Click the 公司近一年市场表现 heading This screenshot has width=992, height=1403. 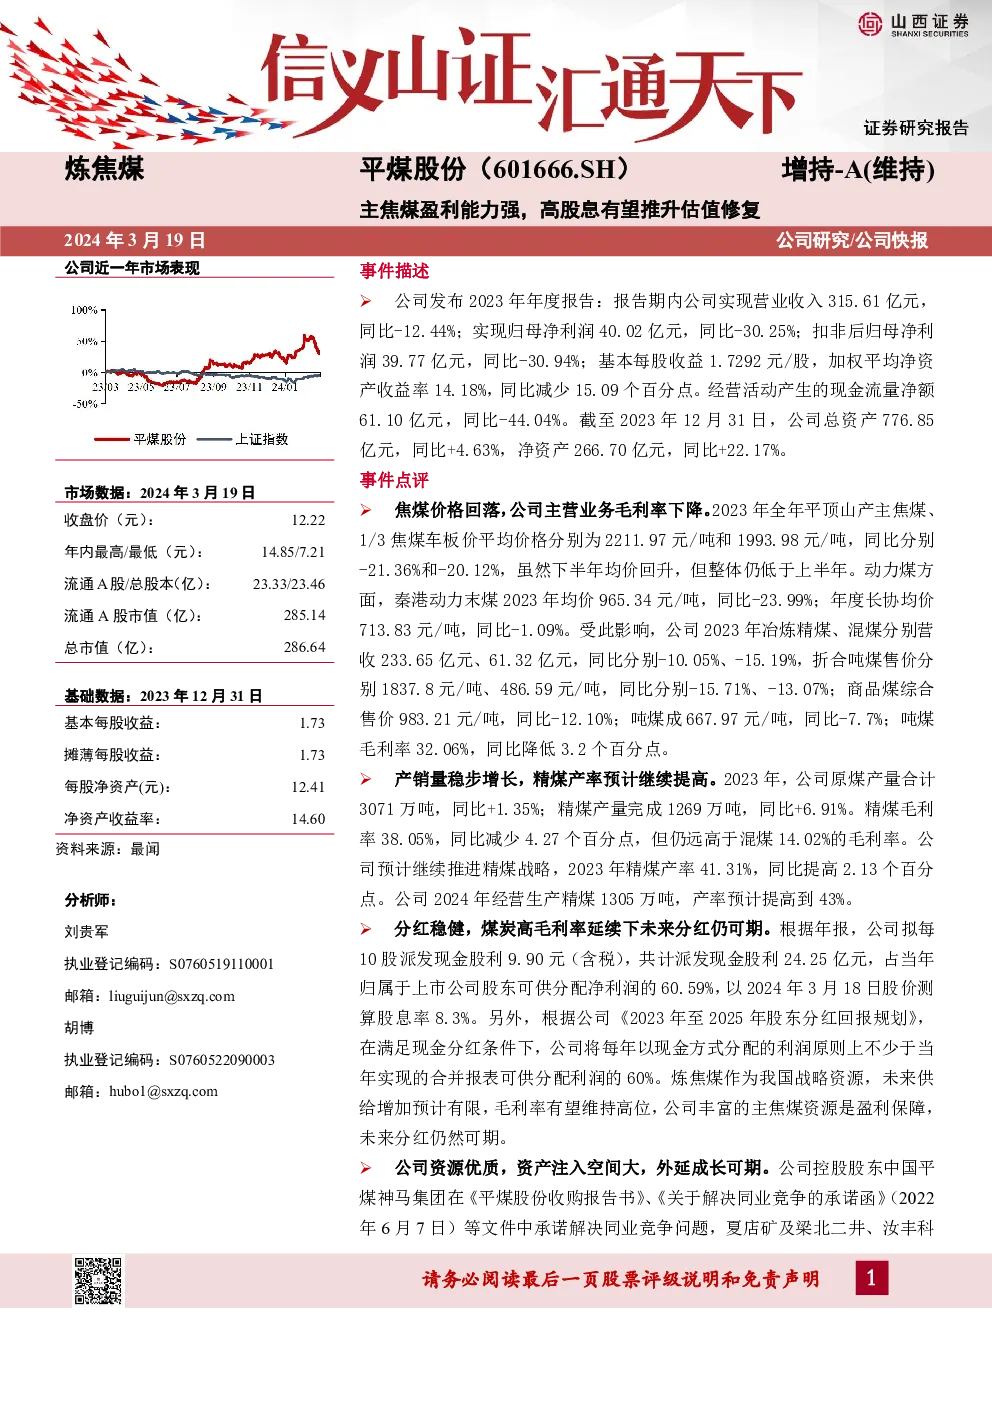tap(132, 268)
